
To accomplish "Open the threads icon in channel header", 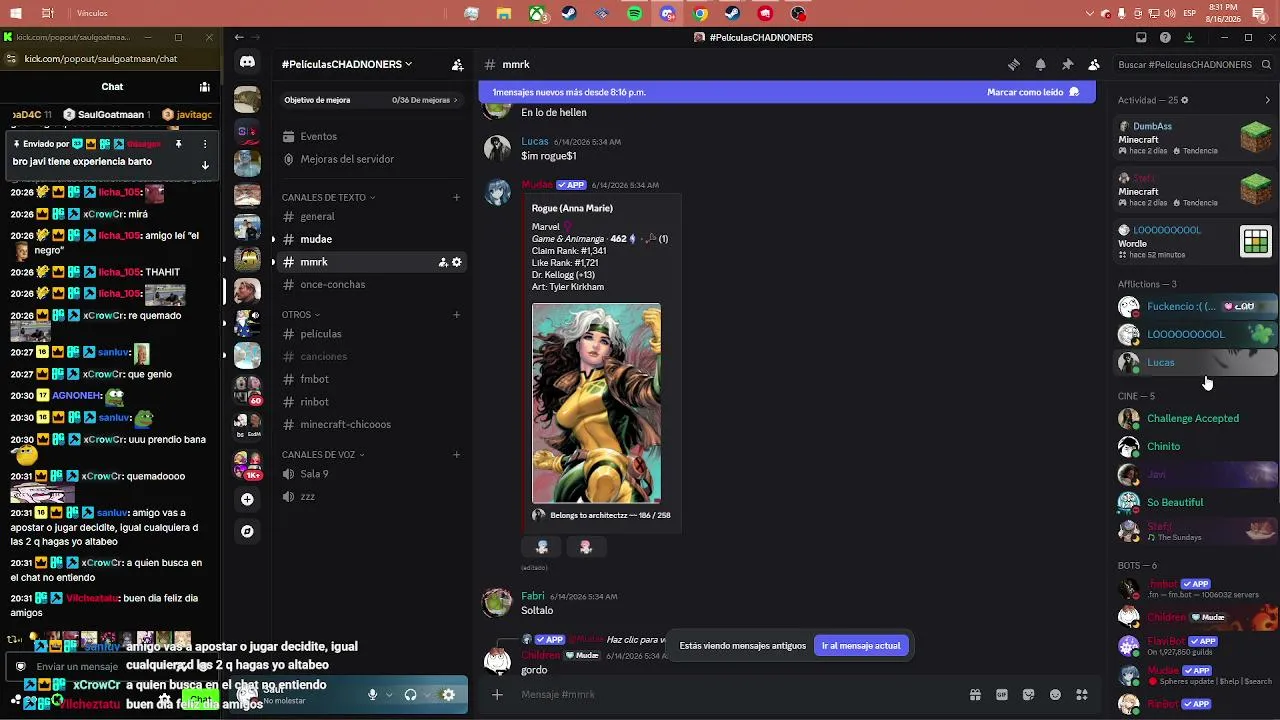I will pos(1014,65).
